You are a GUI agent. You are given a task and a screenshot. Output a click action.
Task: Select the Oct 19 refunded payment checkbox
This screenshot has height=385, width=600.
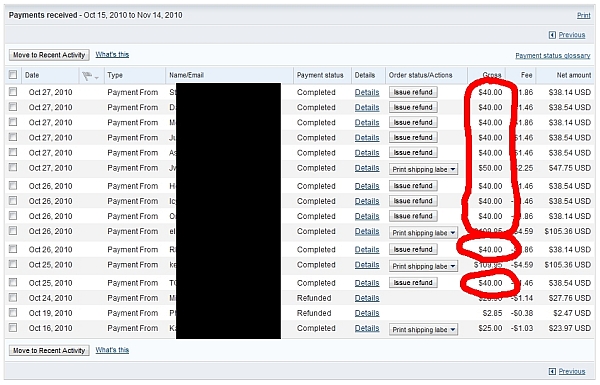click(x=13, y=312)
